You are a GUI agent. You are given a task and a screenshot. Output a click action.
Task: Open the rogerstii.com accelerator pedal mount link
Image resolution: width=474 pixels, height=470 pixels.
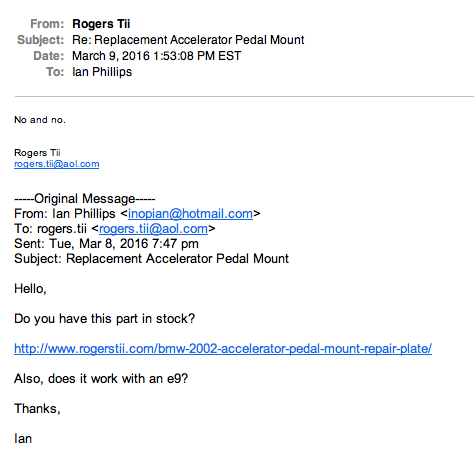click(223, 349)
